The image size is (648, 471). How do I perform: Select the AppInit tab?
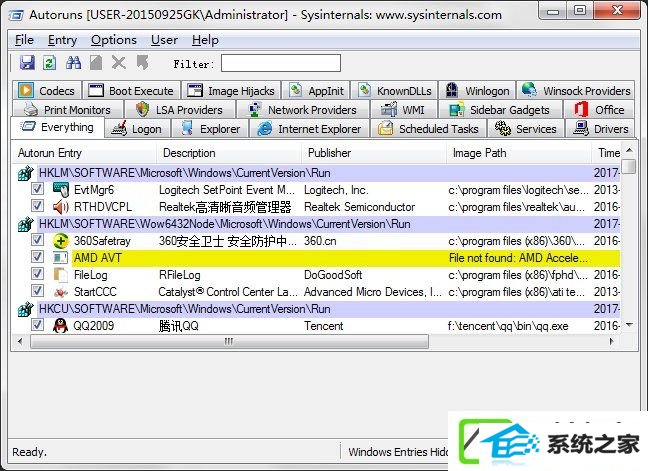[317, 90]
